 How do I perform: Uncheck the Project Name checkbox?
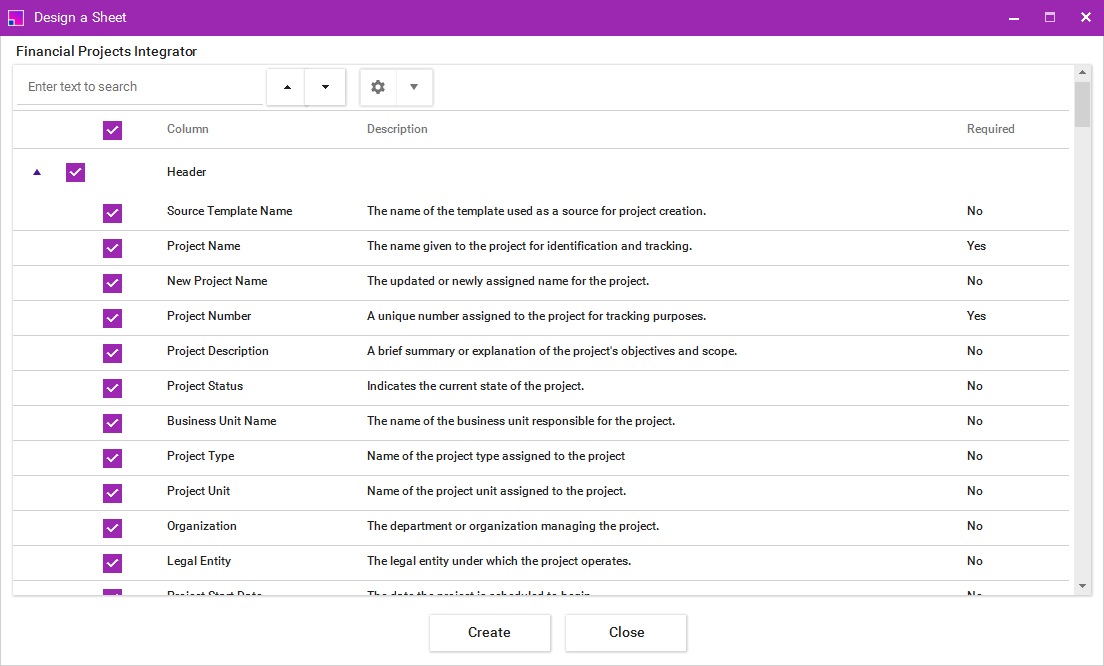113,249
